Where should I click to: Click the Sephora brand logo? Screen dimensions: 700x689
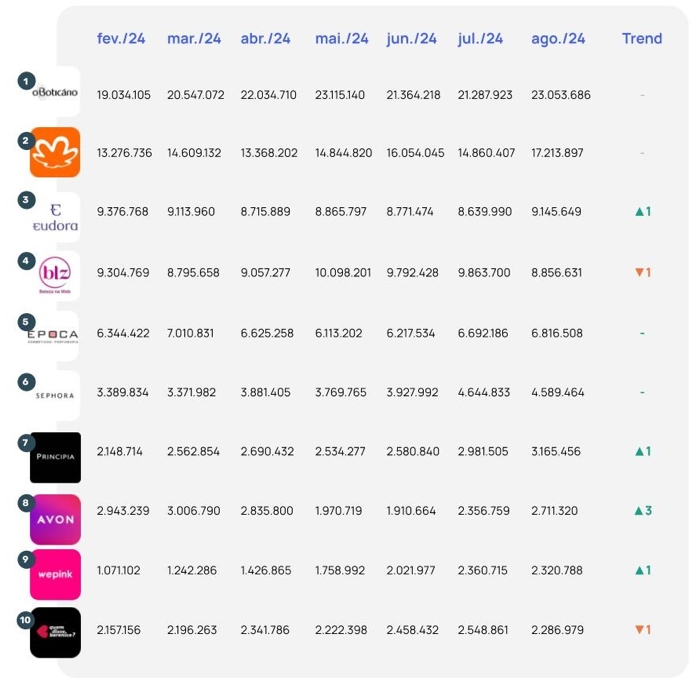point(55,395)
